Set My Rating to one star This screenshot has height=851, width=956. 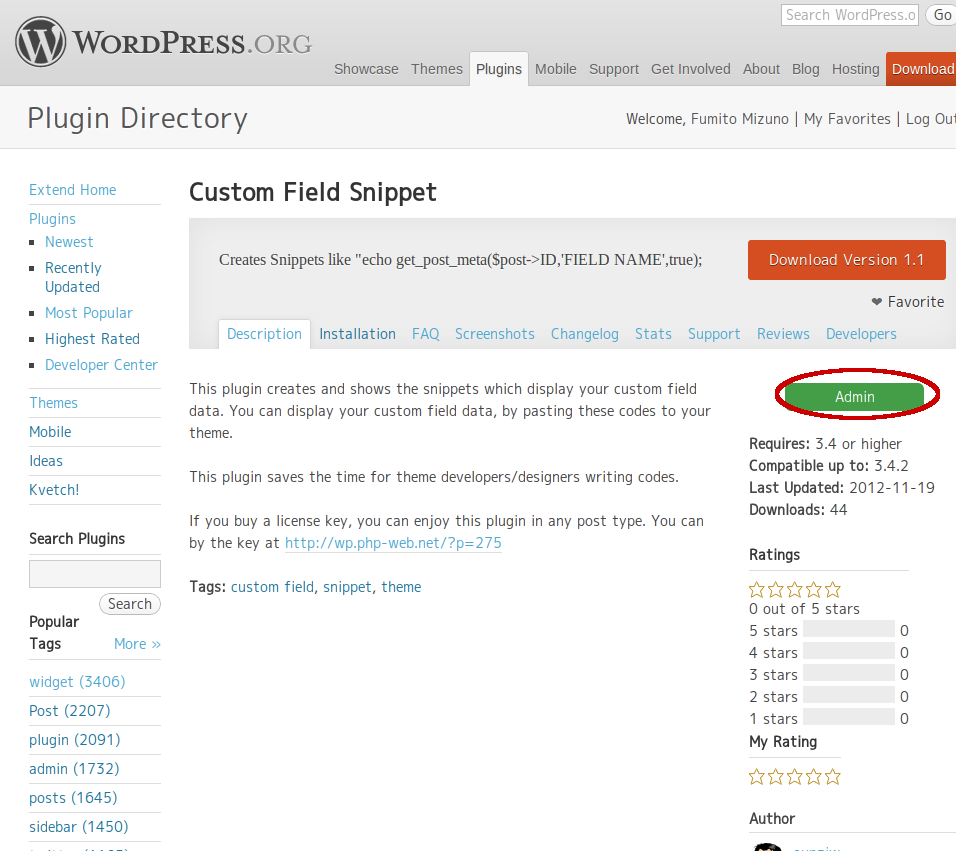coord(757,777)
